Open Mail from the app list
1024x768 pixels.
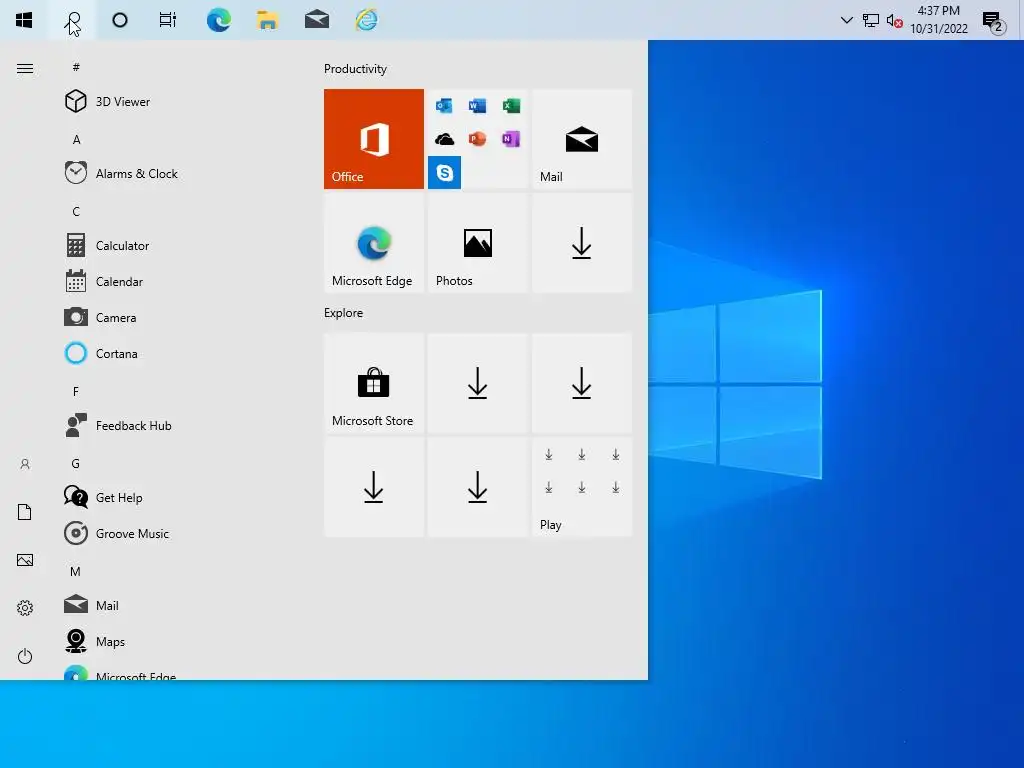click(182, 605)
